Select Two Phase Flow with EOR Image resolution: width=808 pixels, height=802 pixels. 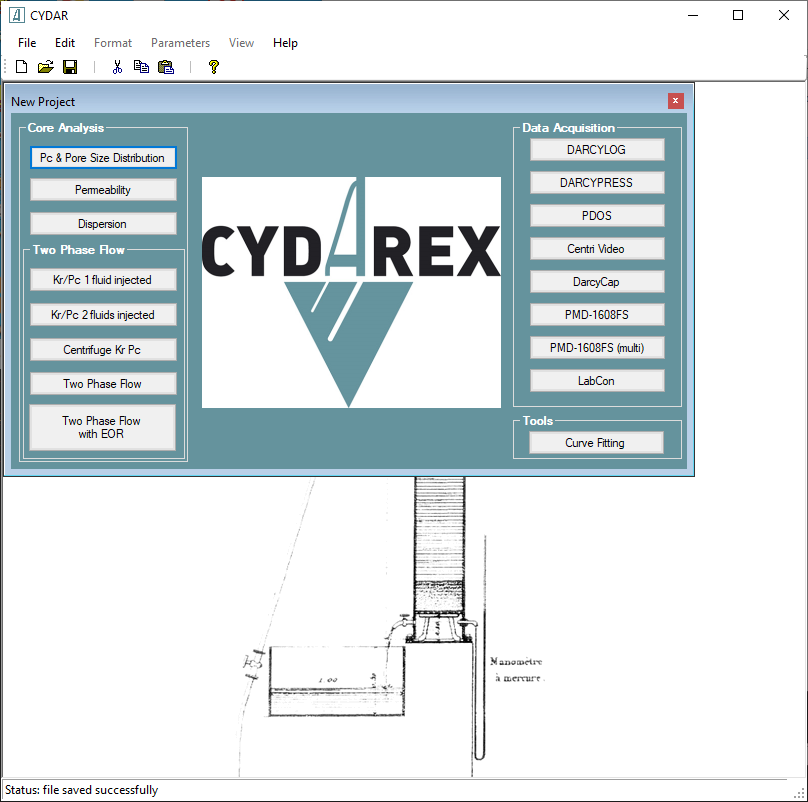coord(103,427)
